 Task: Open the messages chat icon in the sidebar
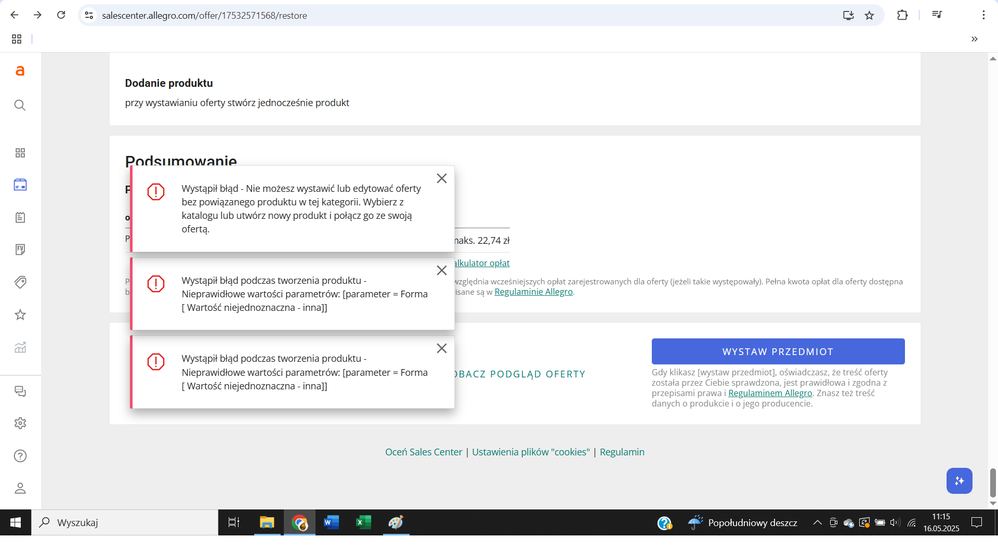(20, 391)
